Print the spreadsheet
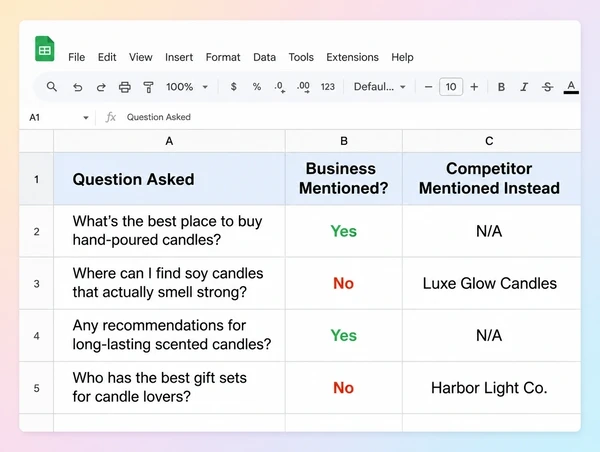The width and height of the screenshot is (600, 452). 124,87
